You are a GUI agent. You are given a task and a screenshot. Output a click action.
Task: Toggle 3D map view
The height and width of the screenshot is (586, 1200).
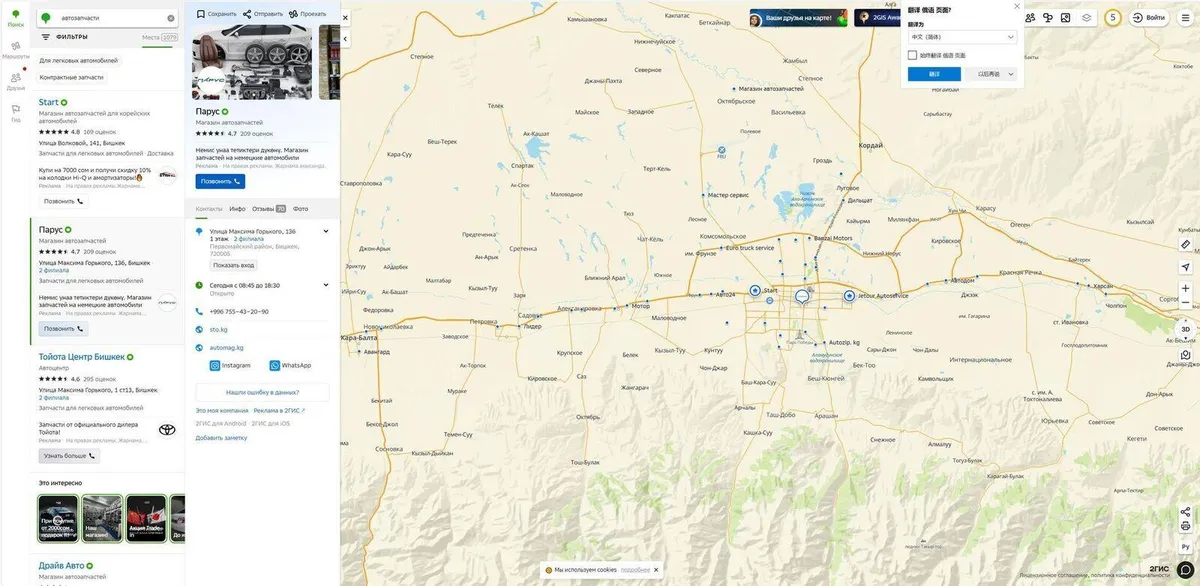(x=1185, y=329)
